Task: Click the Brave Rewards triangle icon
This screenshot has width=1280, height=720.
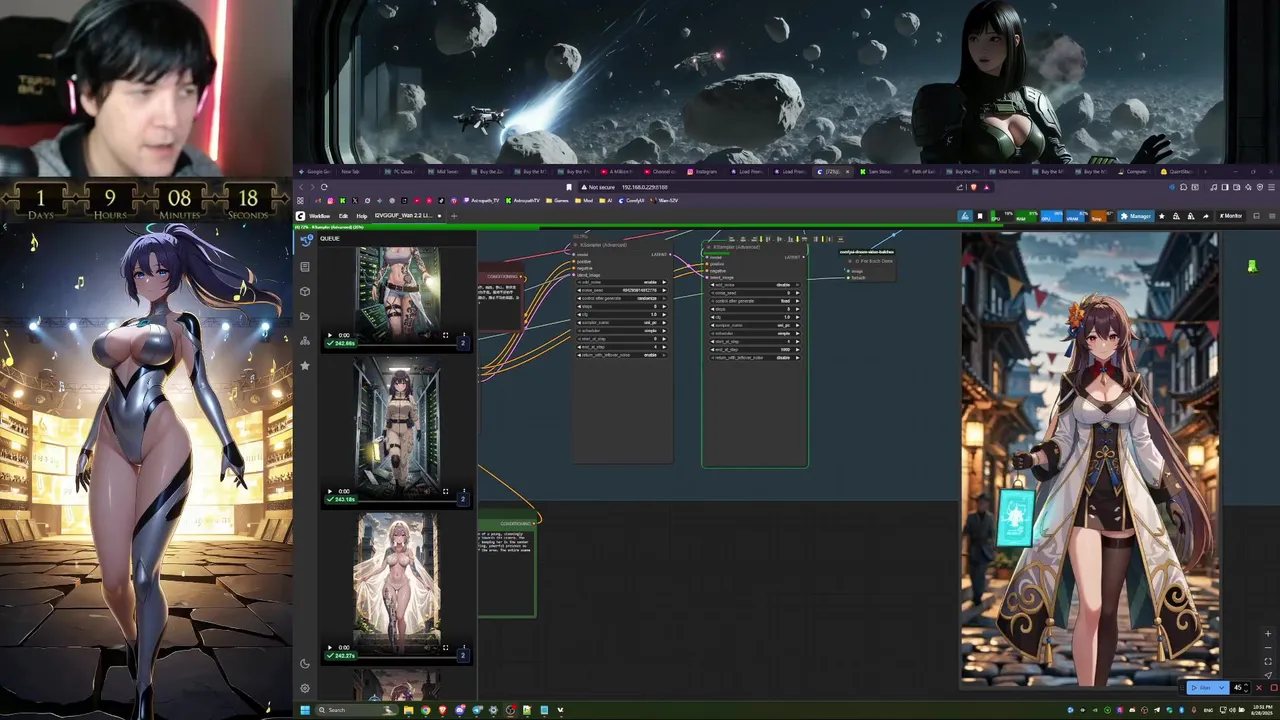Action: [x=986, y=187]
